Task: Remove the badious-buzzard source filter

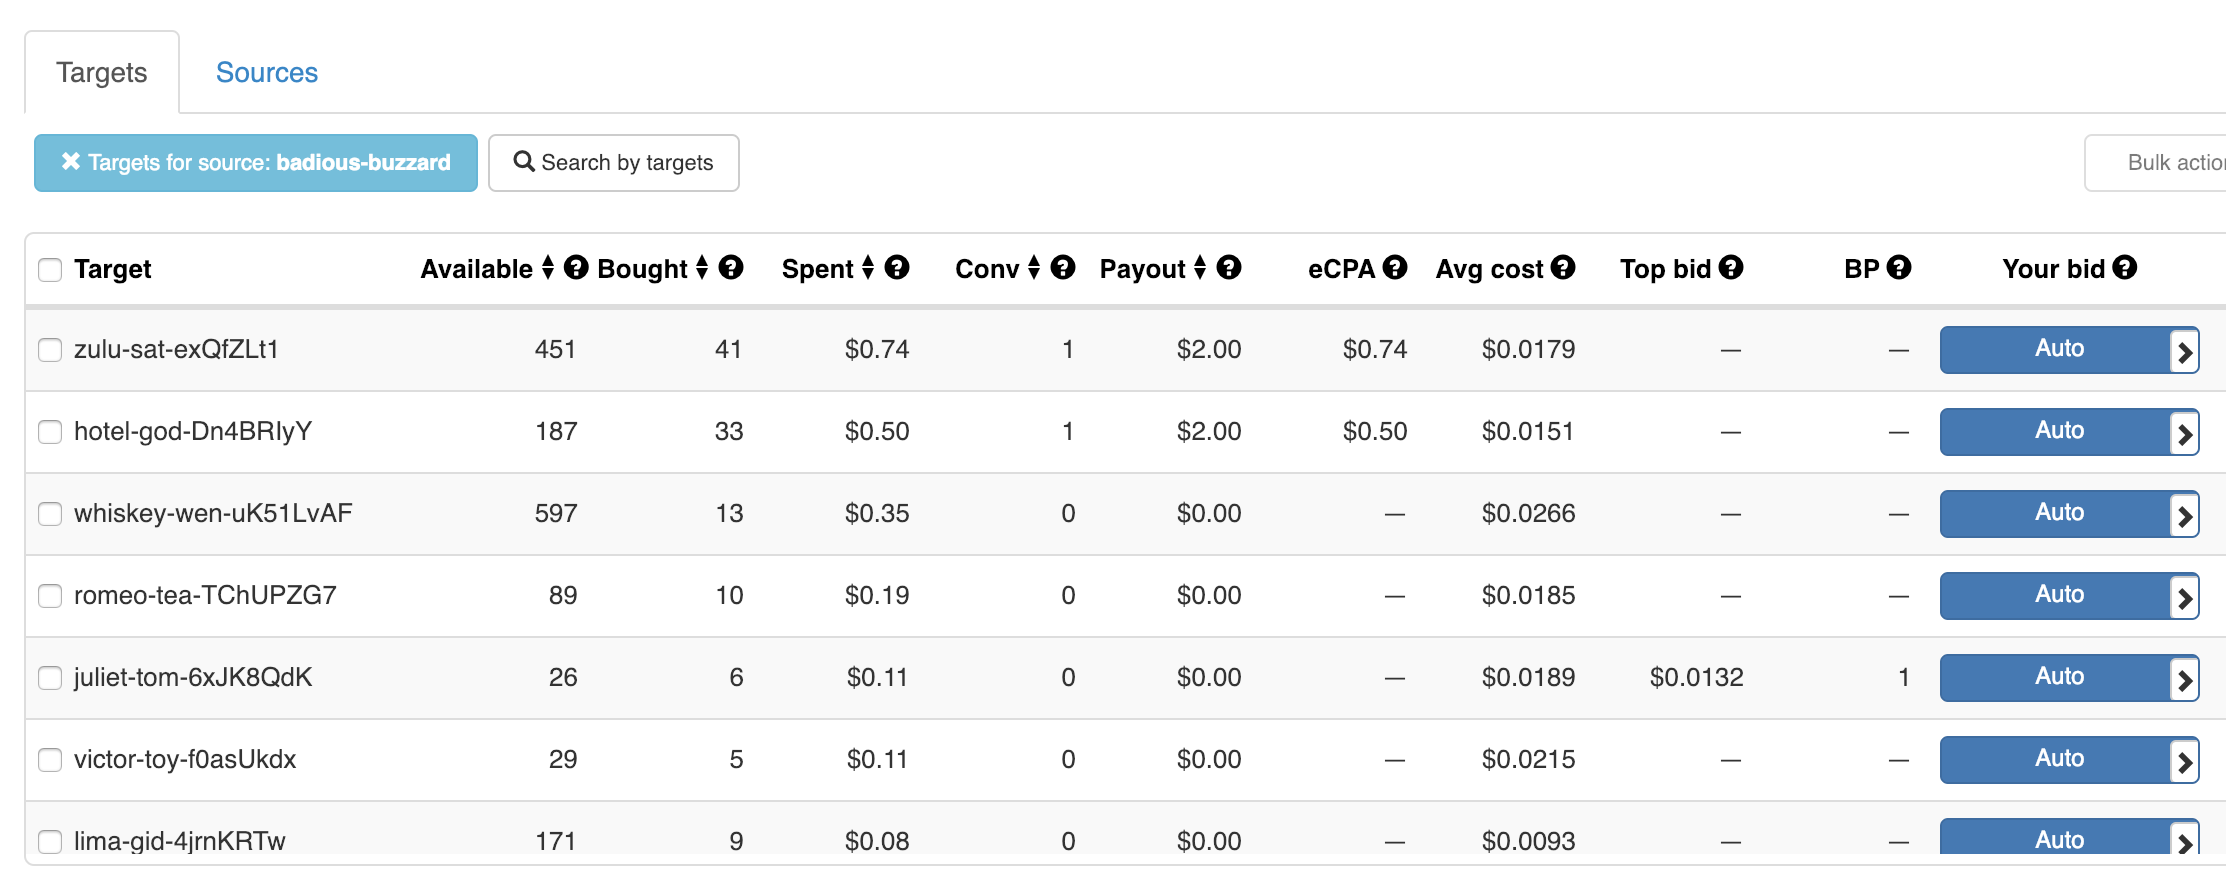Action: tap(71, 162)
